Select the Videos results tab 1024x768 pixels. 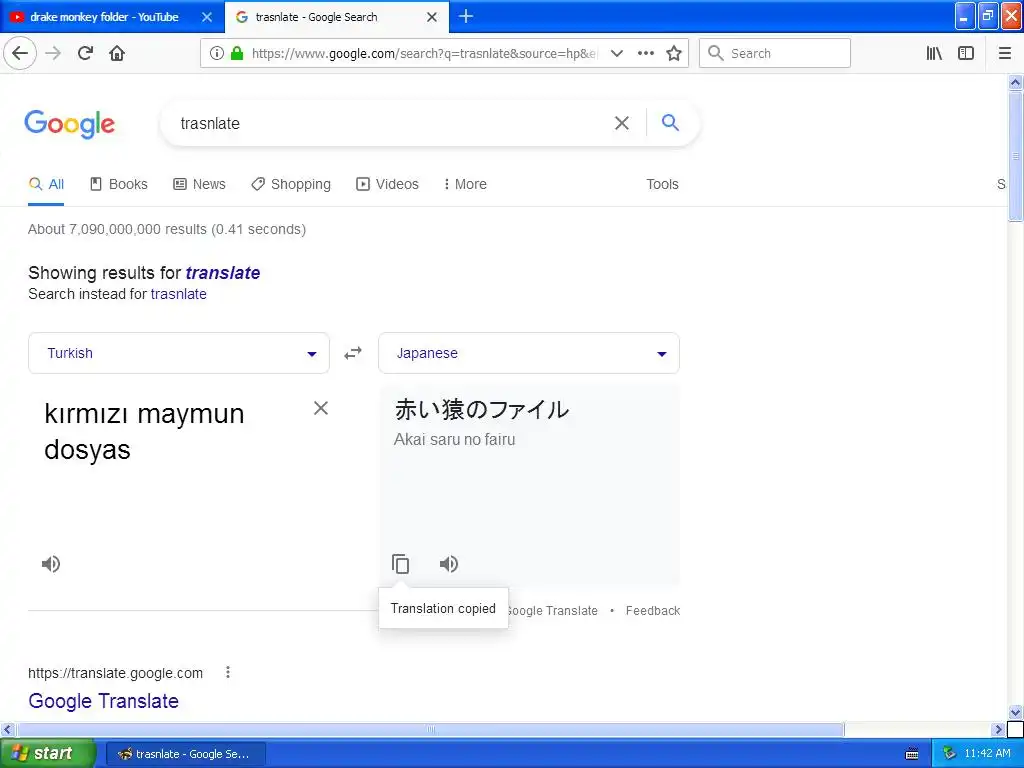click(387, 184)
